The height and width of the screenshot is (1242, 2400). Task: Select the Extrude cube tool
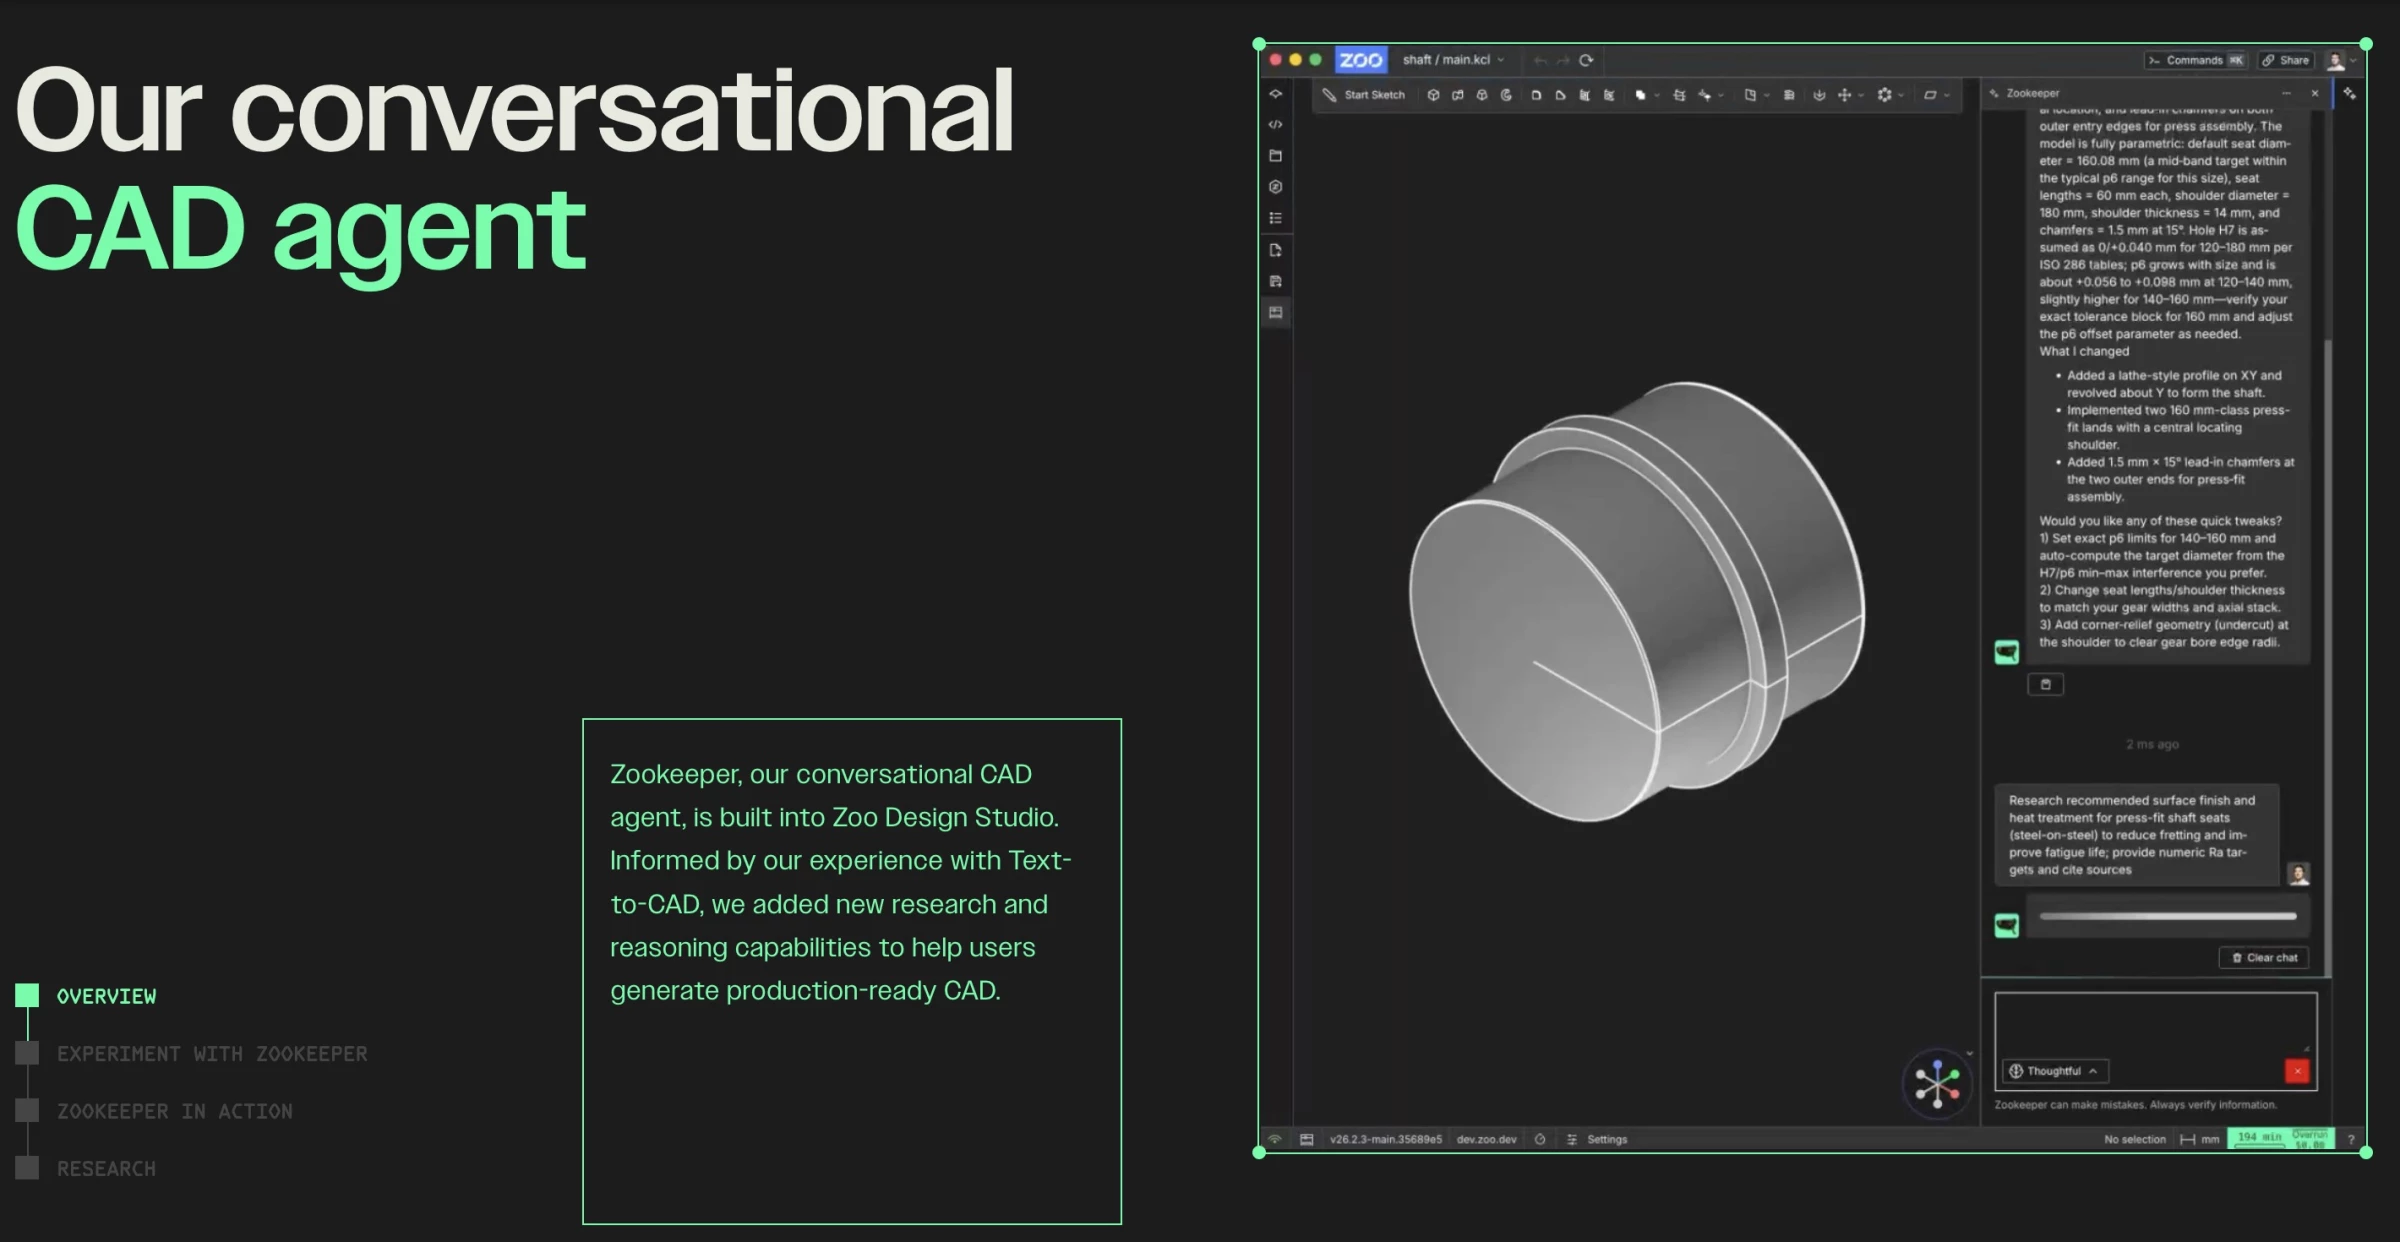tap(1433, 95)
